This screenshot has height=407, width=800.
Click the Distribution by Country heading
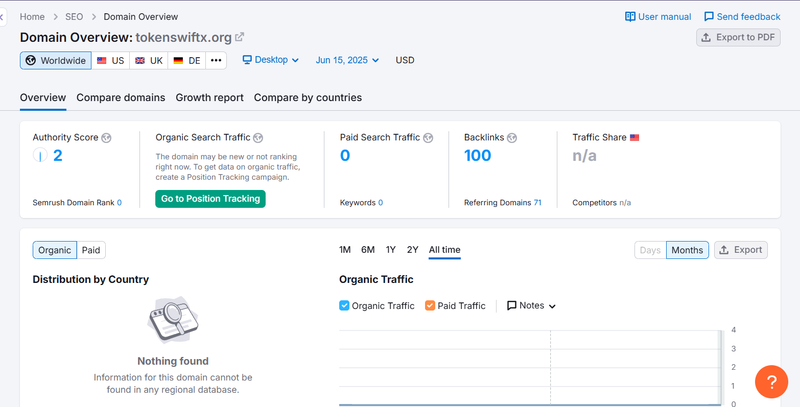(x=91, y=279)
